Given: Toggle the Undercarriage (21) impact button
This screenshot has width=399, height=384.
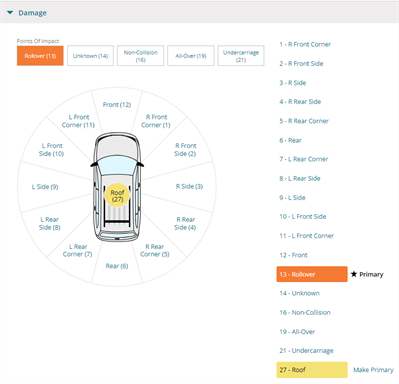Looking at the screenshot, I should [x=241, y=56].
